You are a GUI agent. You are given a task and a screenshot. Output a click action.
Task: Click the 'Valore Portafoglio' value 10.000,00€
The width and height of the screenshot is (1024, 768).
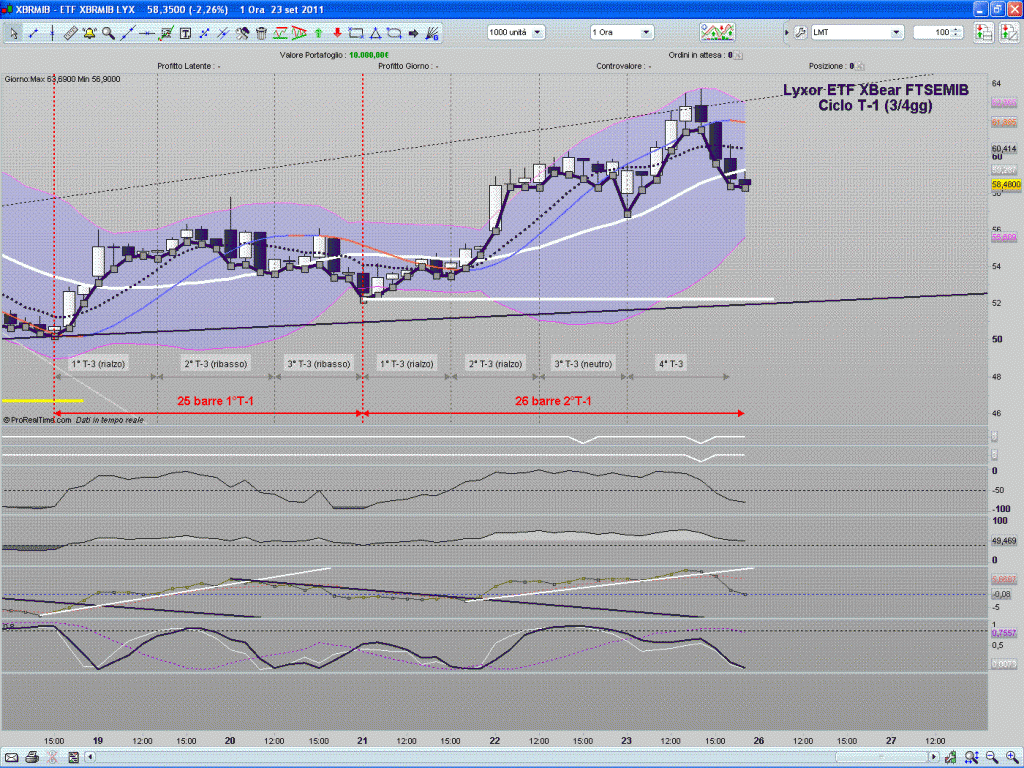[369, 56]
